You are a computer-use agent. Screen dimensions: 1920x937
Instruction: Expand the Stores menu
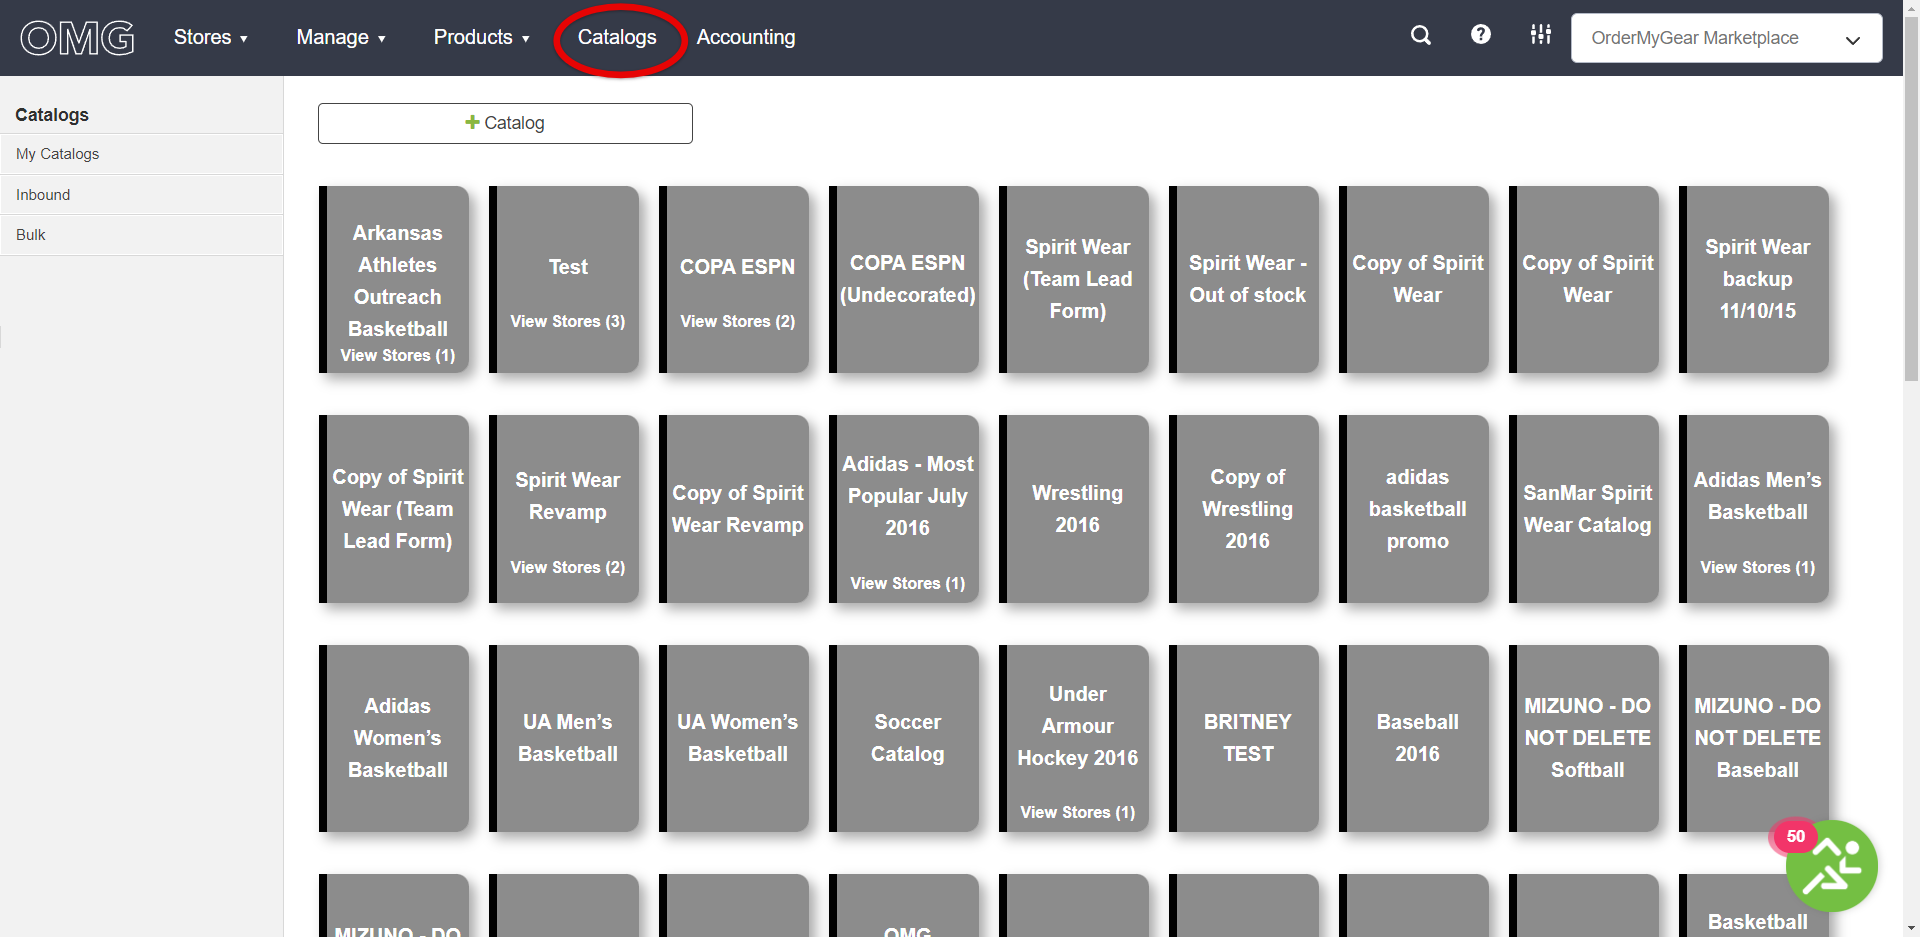(x=211, y=37)
